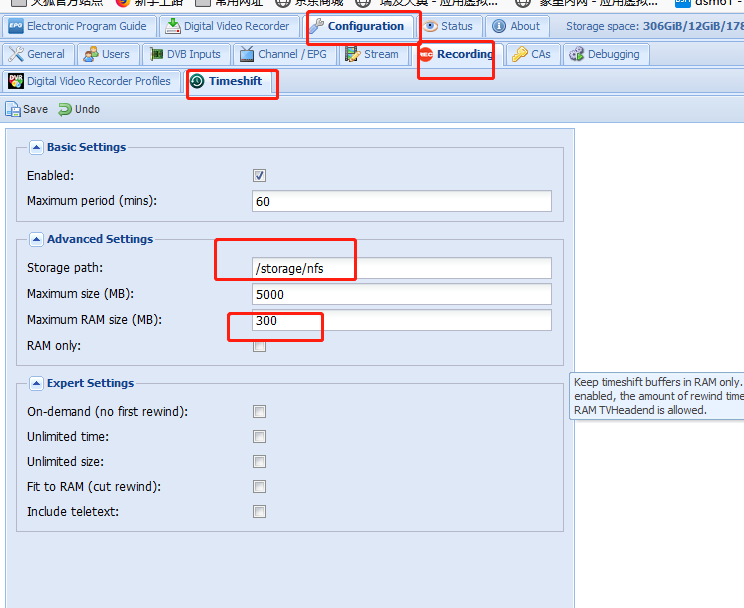Open the Digital Video Recorder tab

(229, 26)
